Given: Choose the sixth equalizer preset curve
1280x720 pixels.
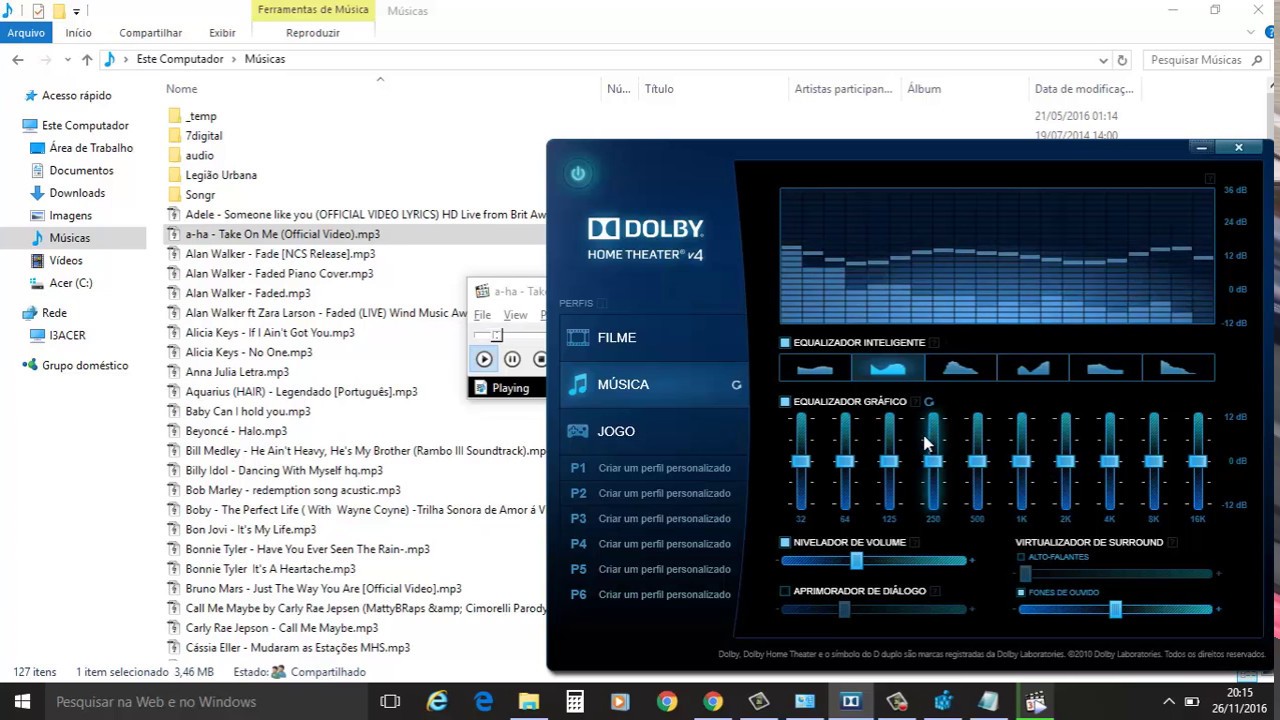Looking at the screenshot, I should click(x=1178, y=368).
